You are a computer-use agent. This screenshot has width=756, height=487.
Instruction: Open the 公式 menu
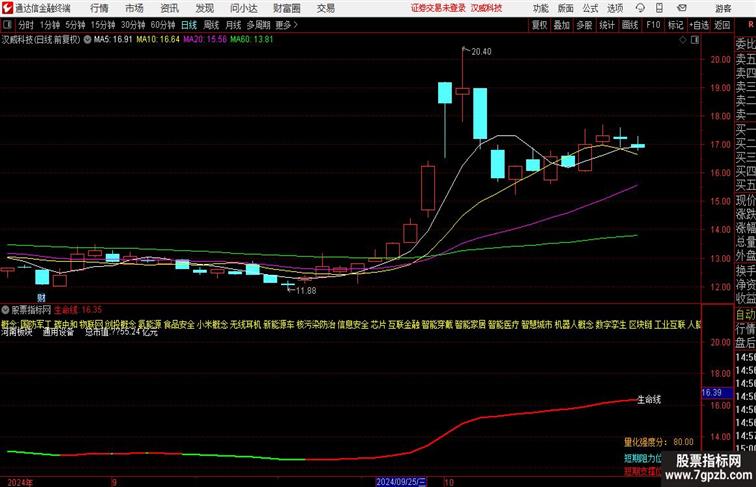[590, 8]
